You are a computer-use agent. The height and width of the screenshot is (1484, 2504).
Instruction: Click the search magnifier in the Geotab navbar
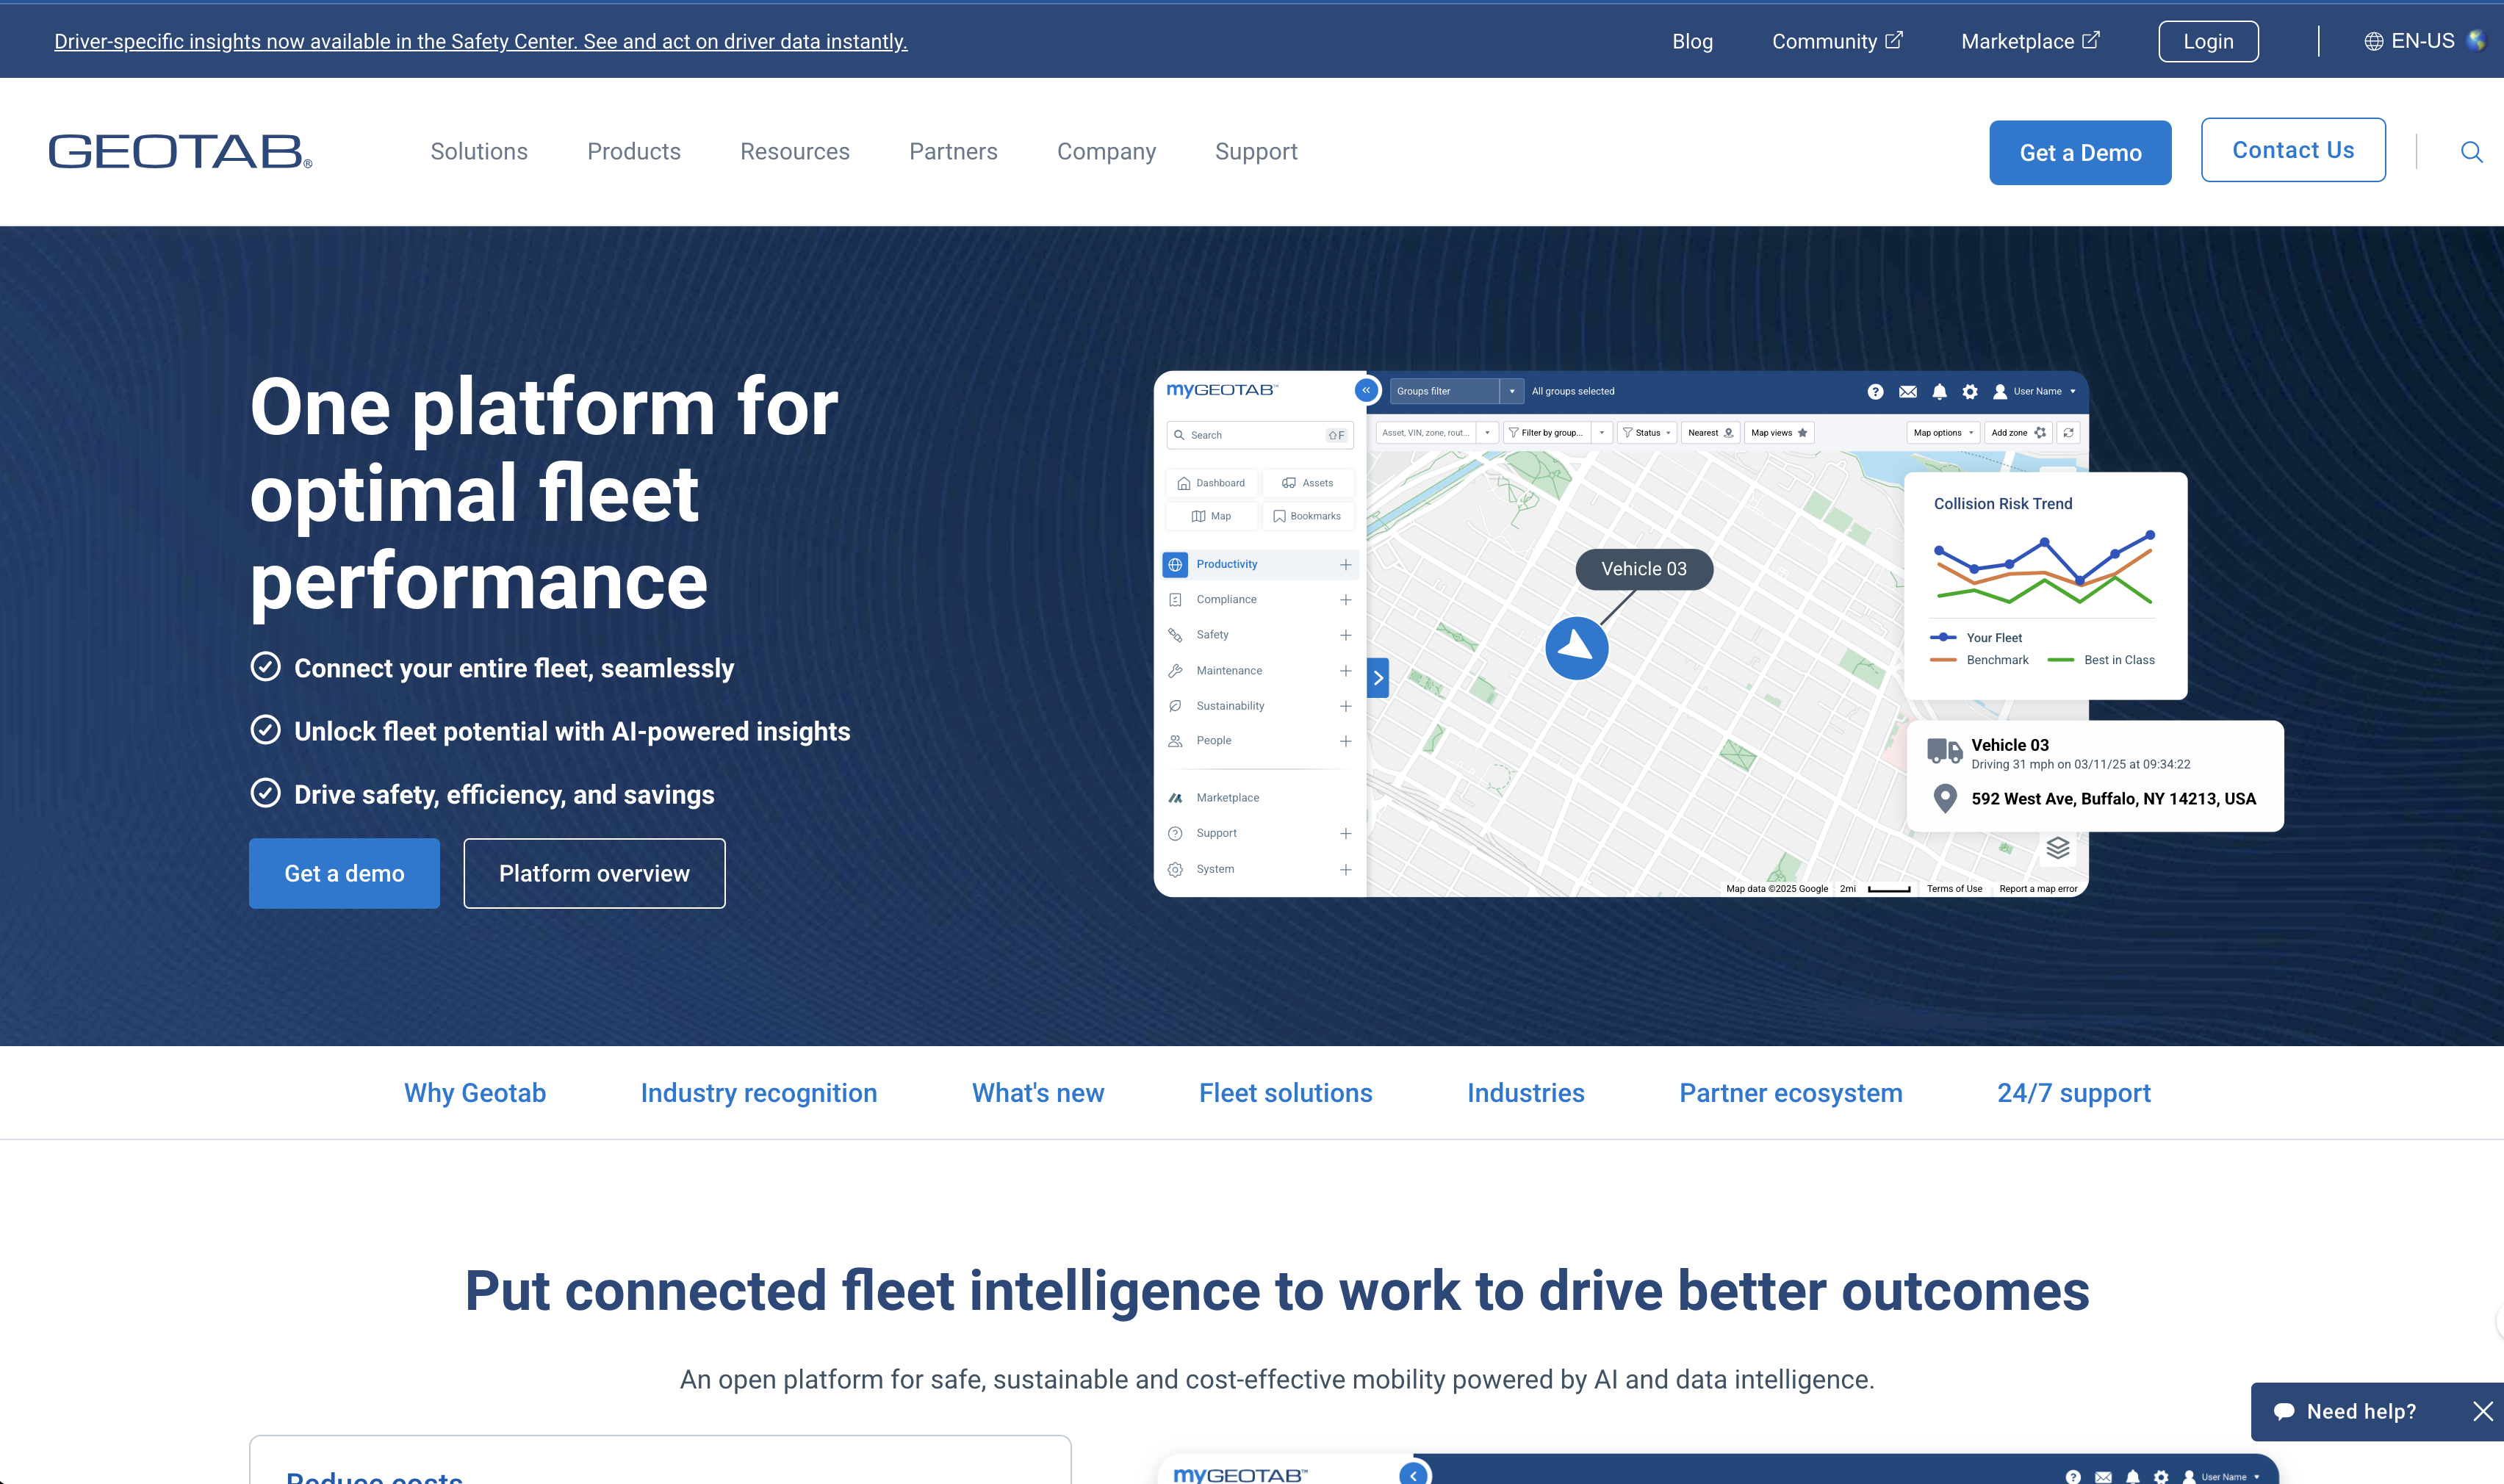click(x=2471, y=151)
